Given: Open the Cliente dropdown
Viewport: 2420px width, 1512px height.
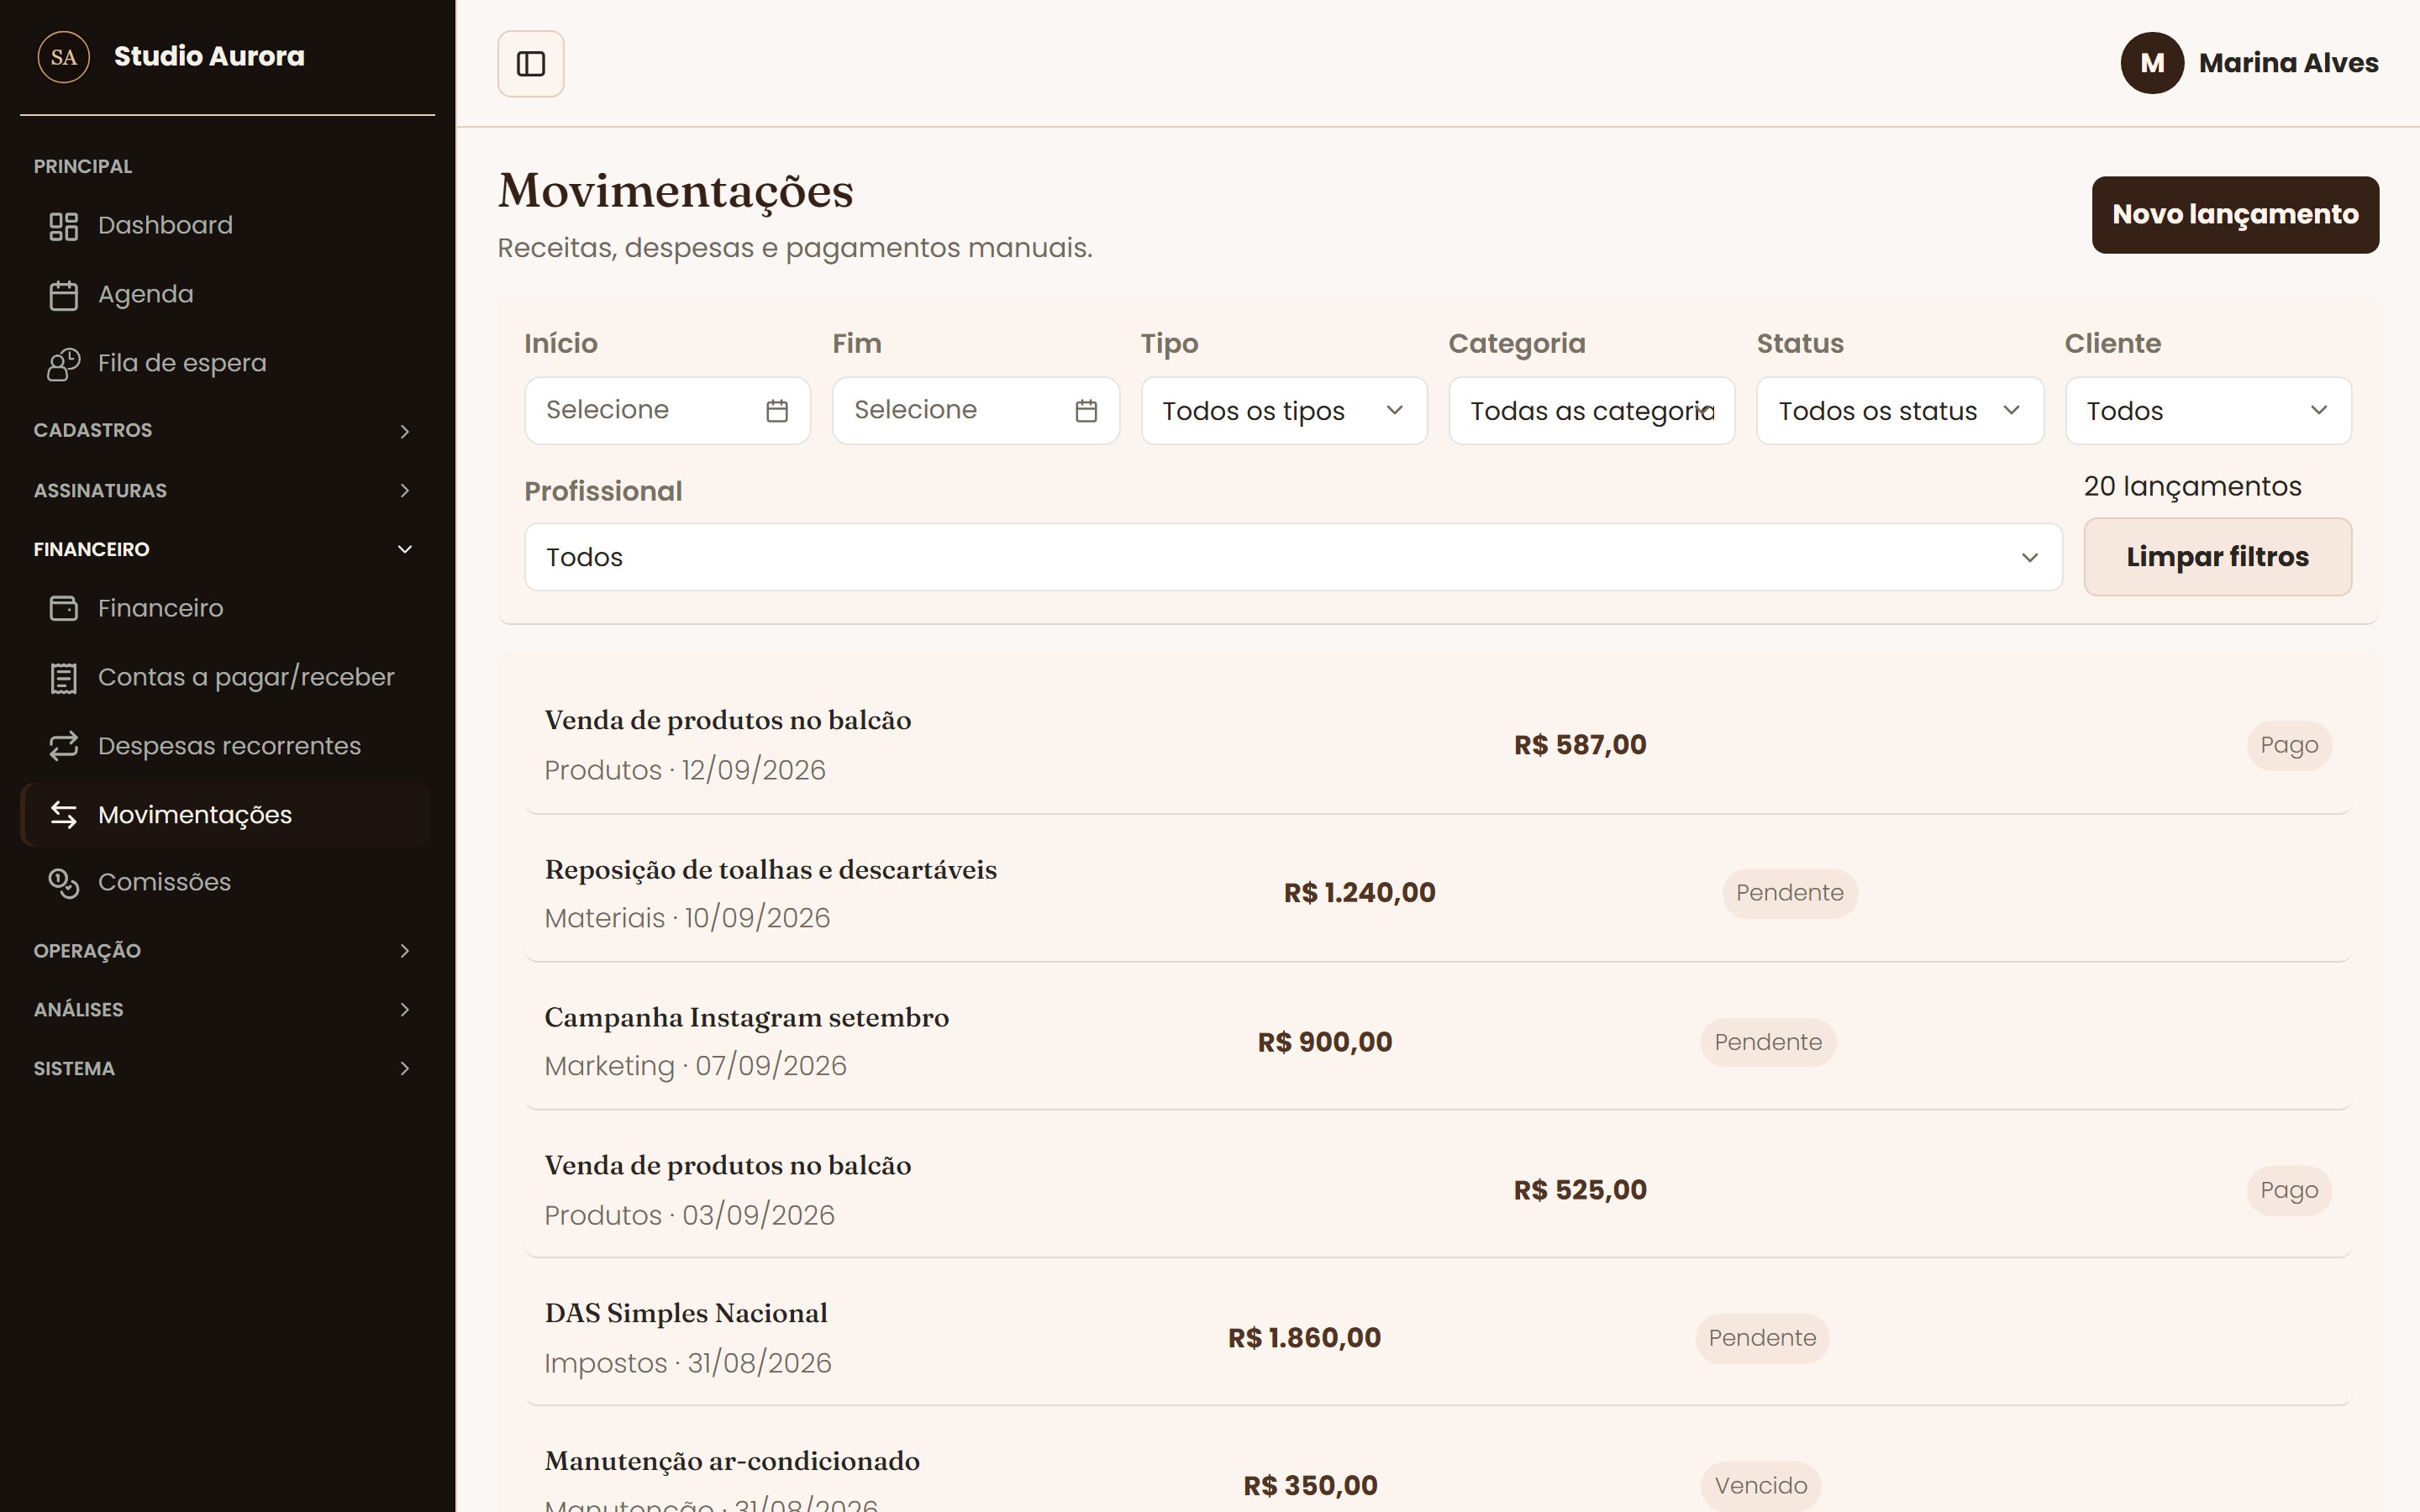Looking at the screenshot, I should [2208, 411].
